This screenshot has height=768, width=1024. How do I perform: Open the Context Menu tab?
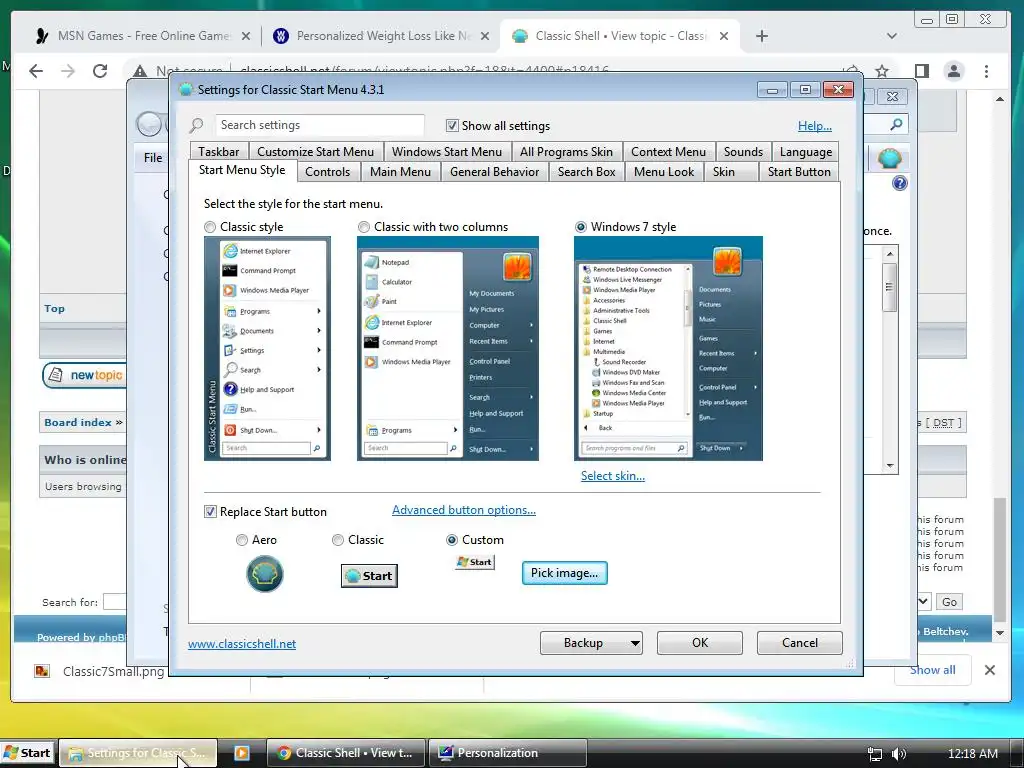point(668,152)
